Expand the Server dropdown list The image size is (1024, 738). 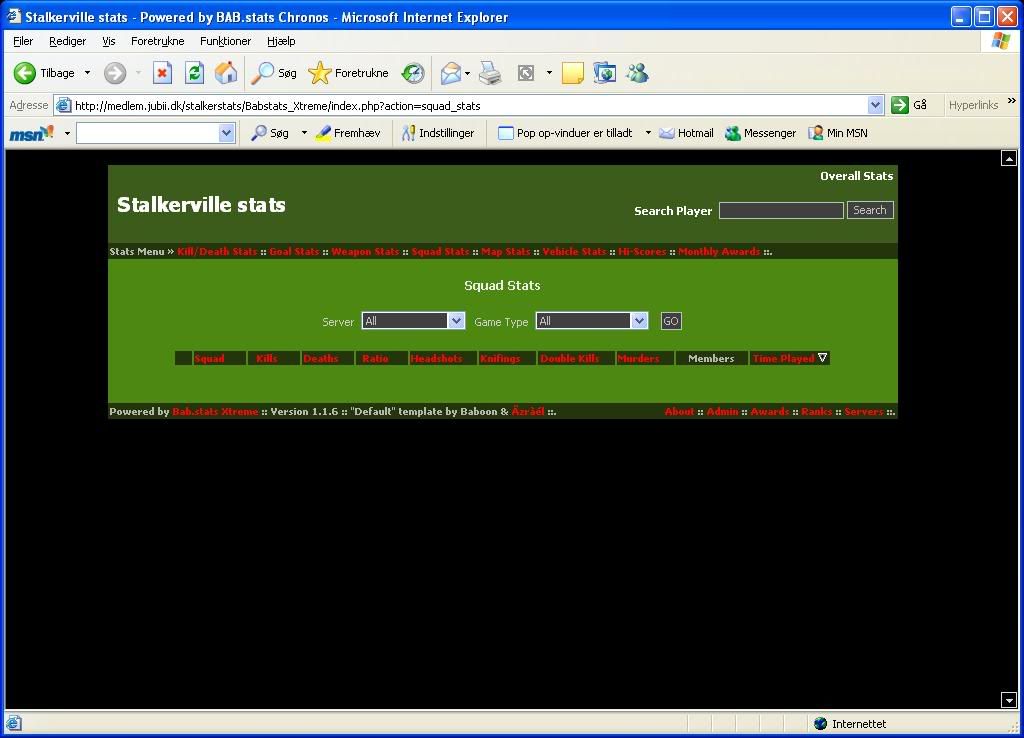(456, 321)
